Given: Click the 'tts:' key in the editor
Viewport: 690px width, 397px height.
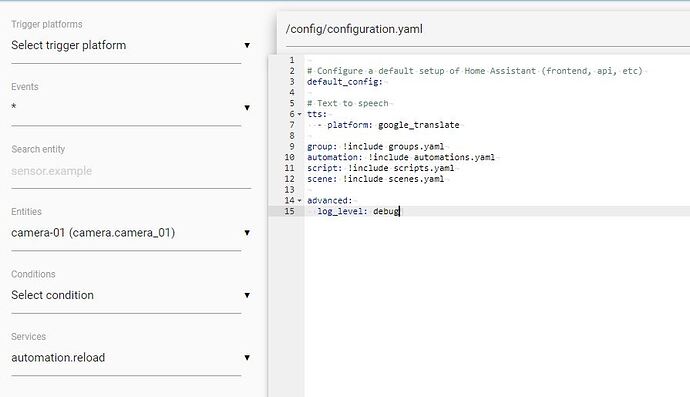Looking at the screenshot, I should 317,114.
